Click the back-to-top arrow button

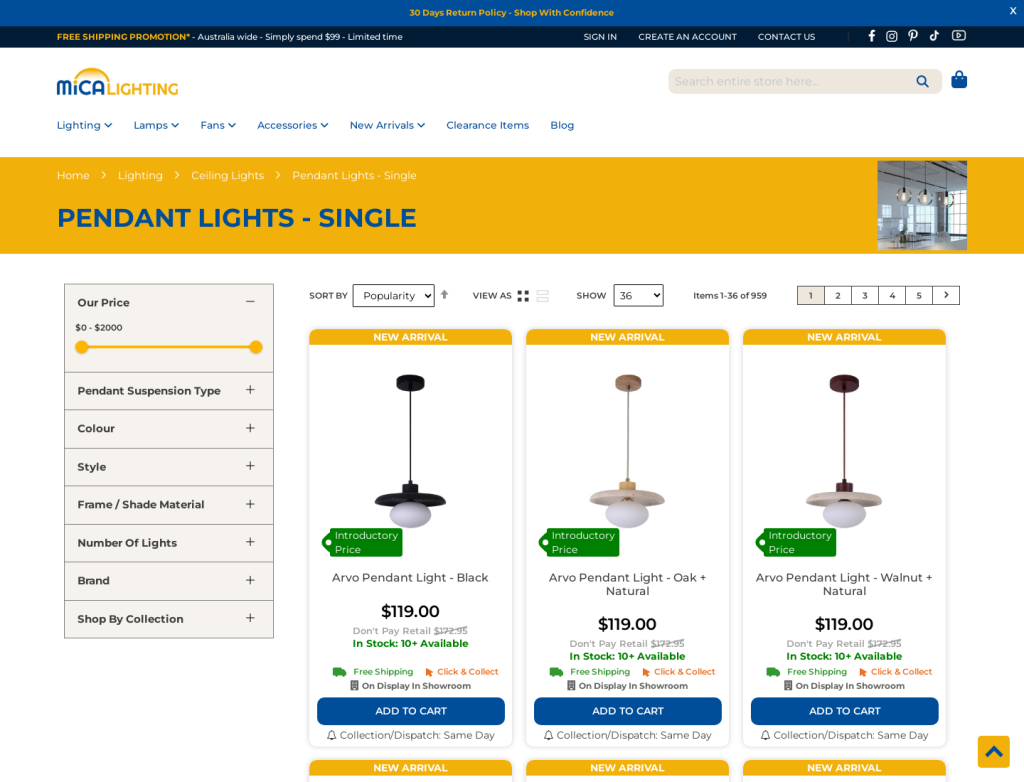[x=993, y=752]
